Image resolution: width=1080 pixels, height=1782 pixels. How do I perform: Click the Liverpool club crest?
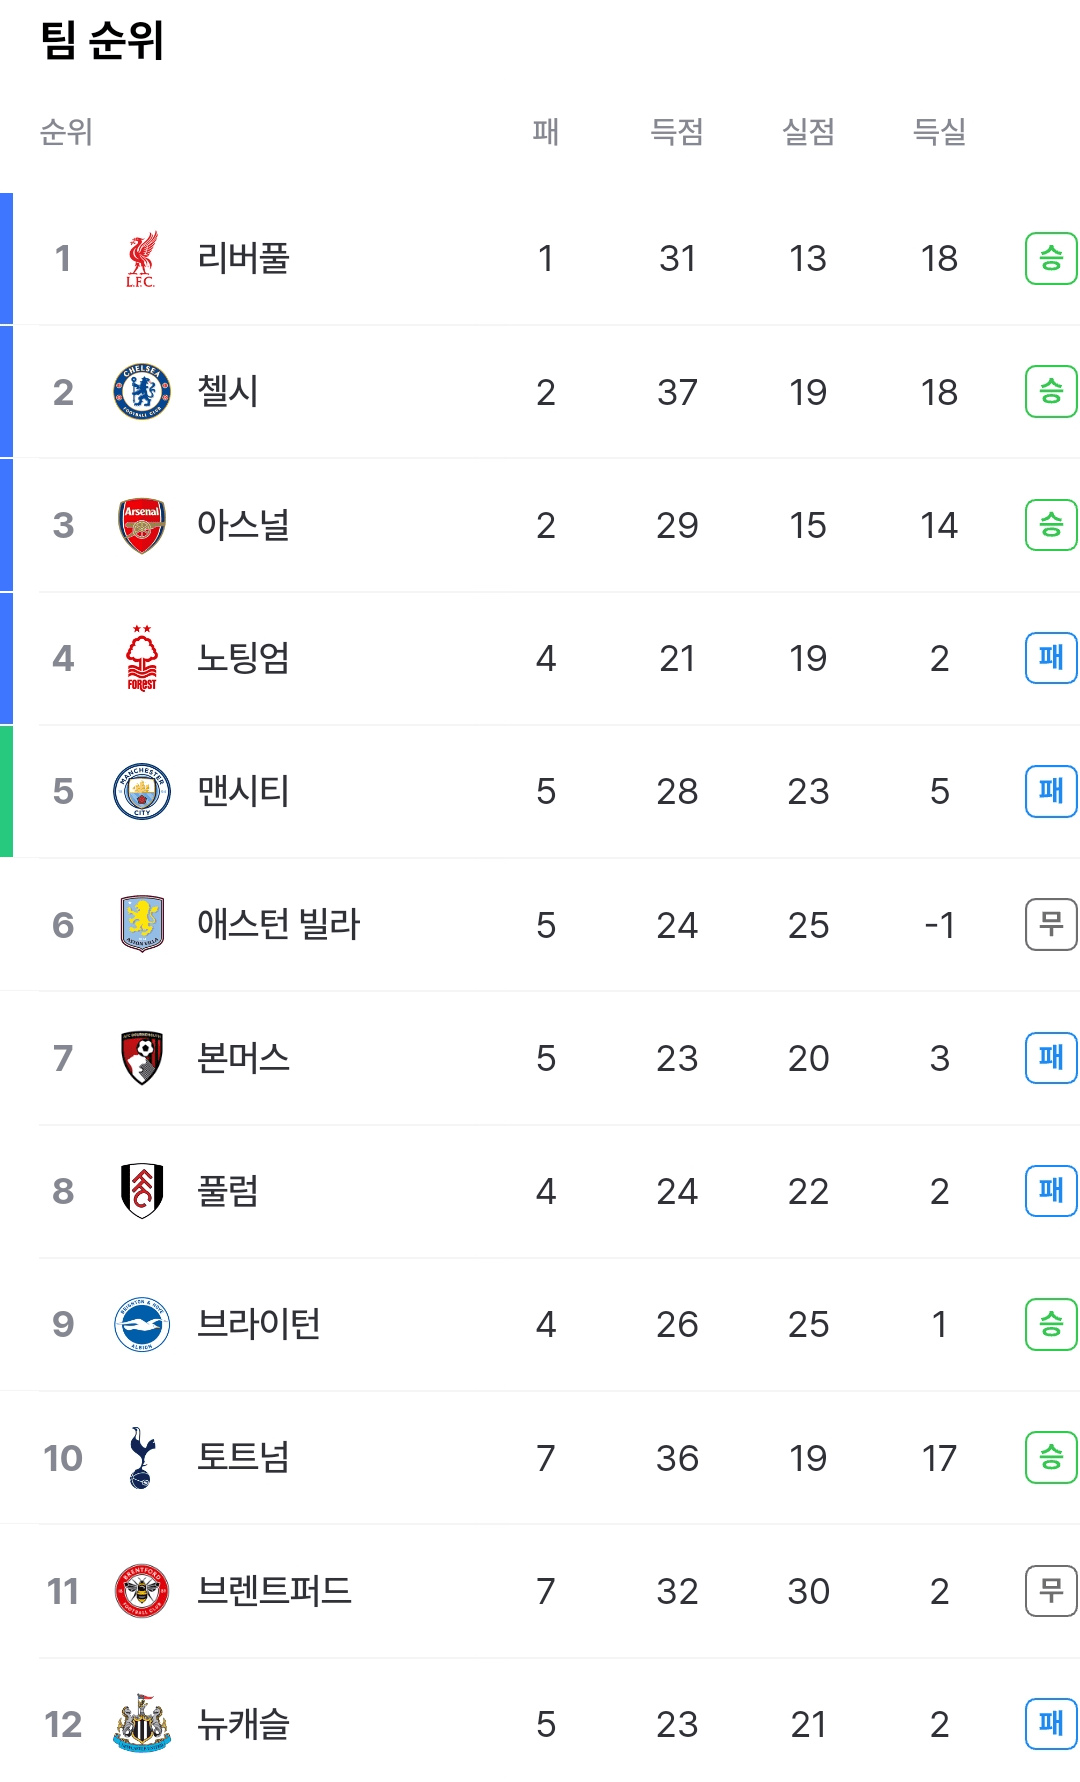[141, 259]
